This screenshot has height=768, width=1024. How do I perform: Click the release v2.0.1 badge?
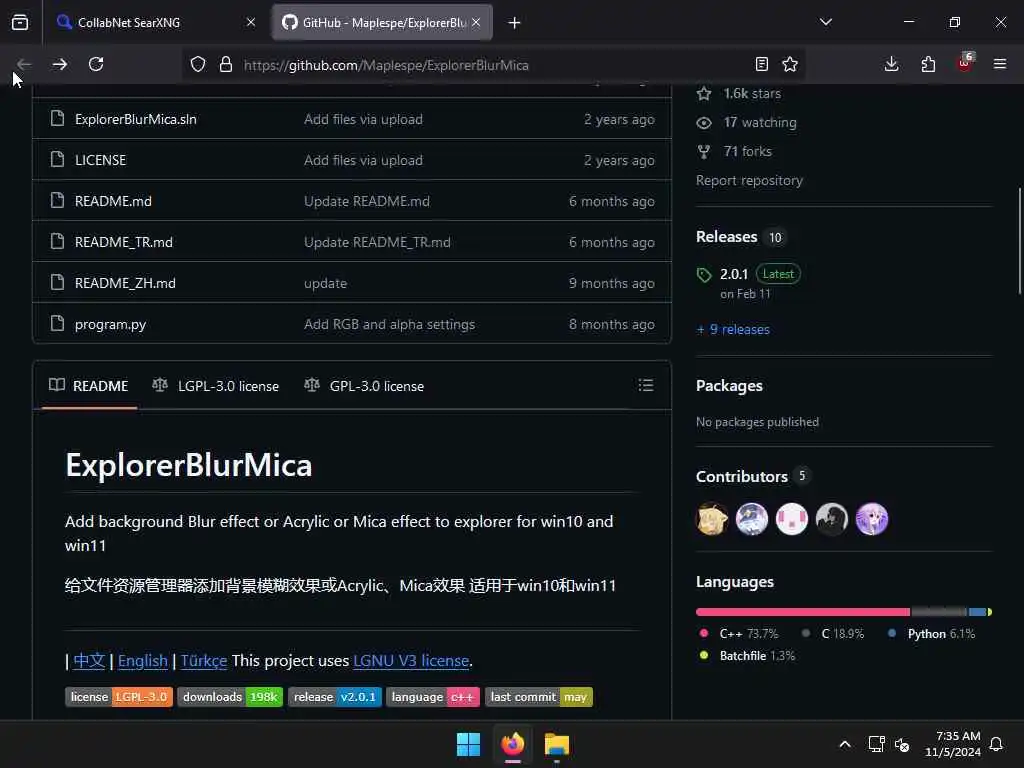point(334,697)
